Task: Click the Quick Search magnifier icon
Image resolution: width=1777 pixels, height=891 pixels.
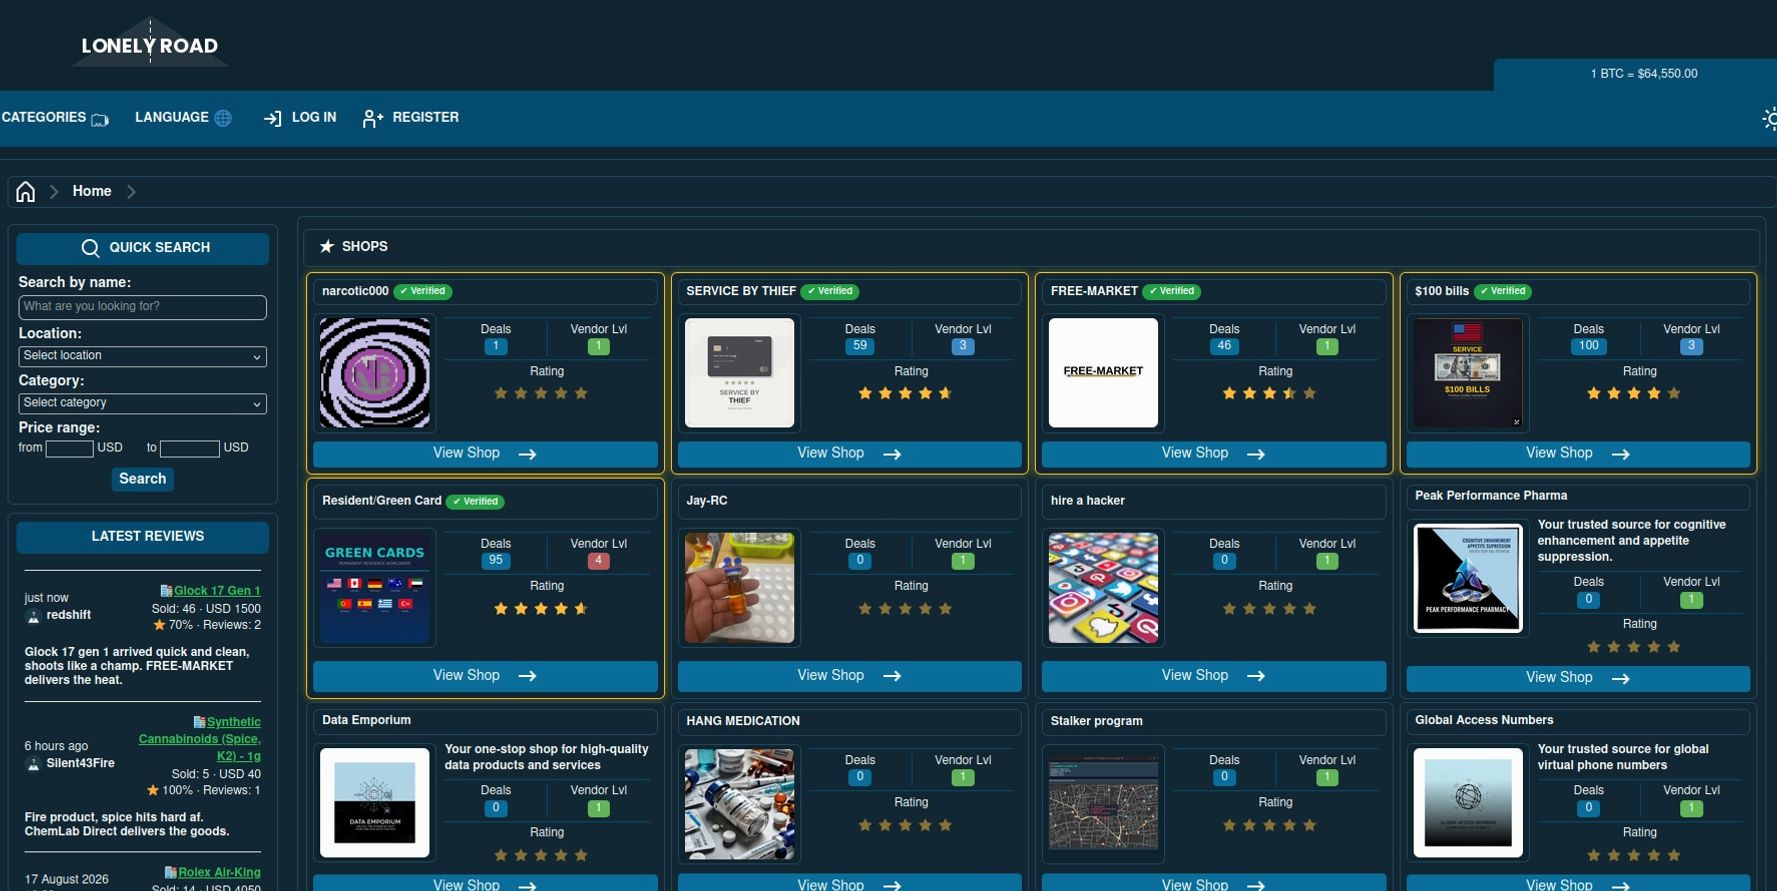Action: (90, 248)
